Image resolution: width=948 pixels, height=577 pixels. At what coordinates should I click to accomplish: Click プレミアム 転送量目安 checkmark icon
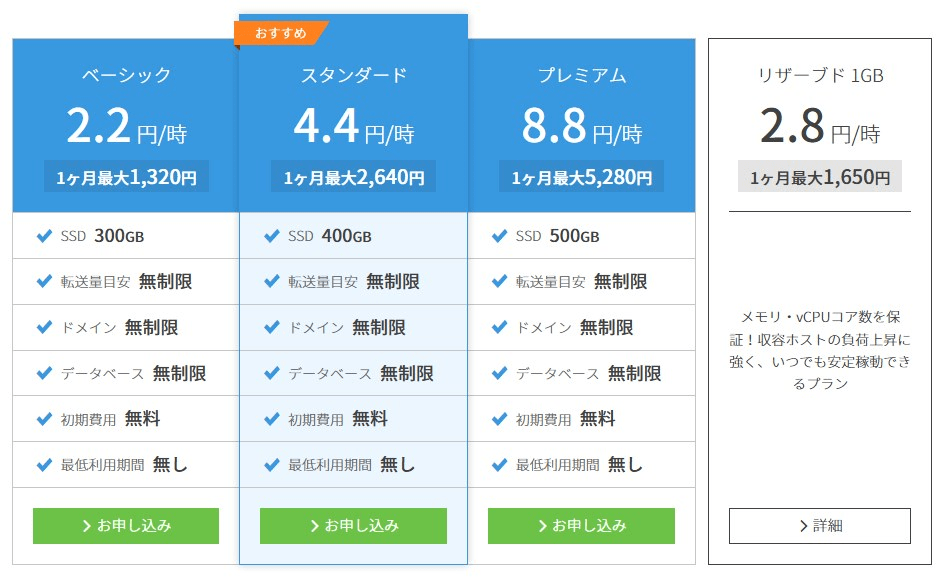pos(499,281)
